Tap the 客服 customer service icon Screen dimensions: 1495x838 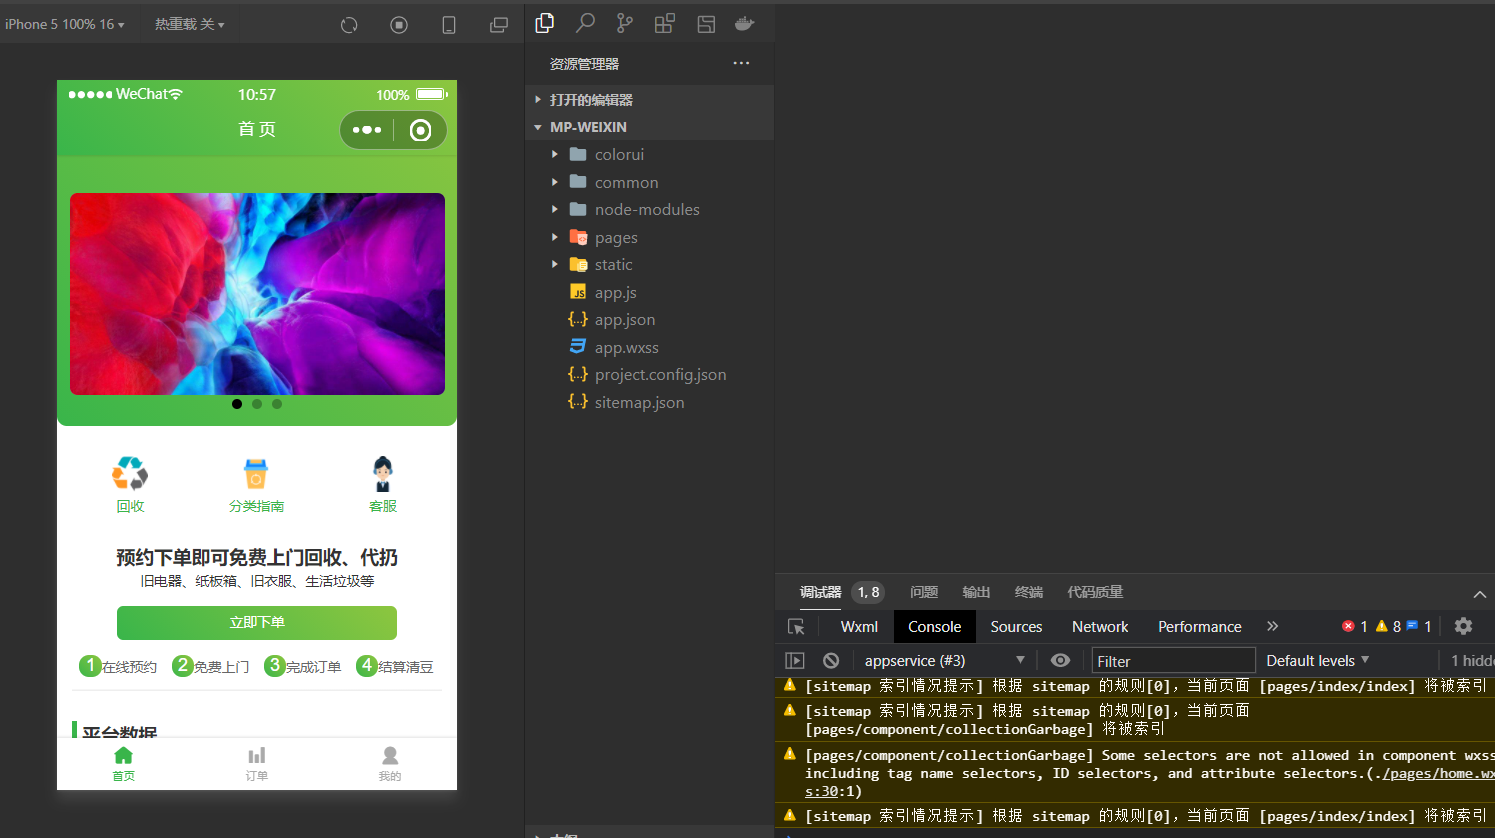383,474
